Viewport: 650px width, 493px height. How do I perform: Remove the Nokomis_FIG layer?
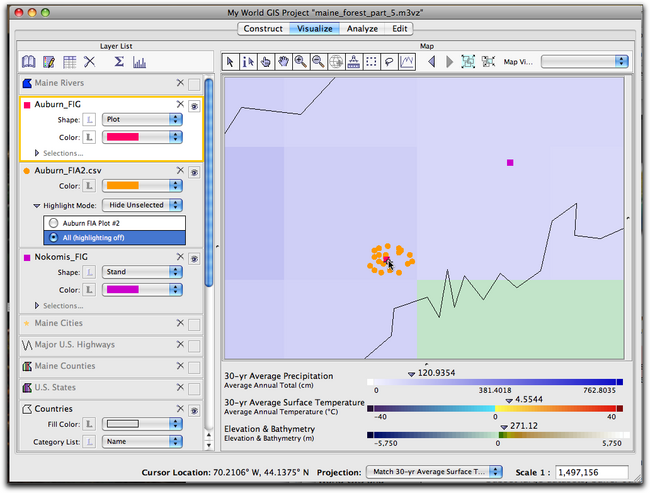[180, 257]
